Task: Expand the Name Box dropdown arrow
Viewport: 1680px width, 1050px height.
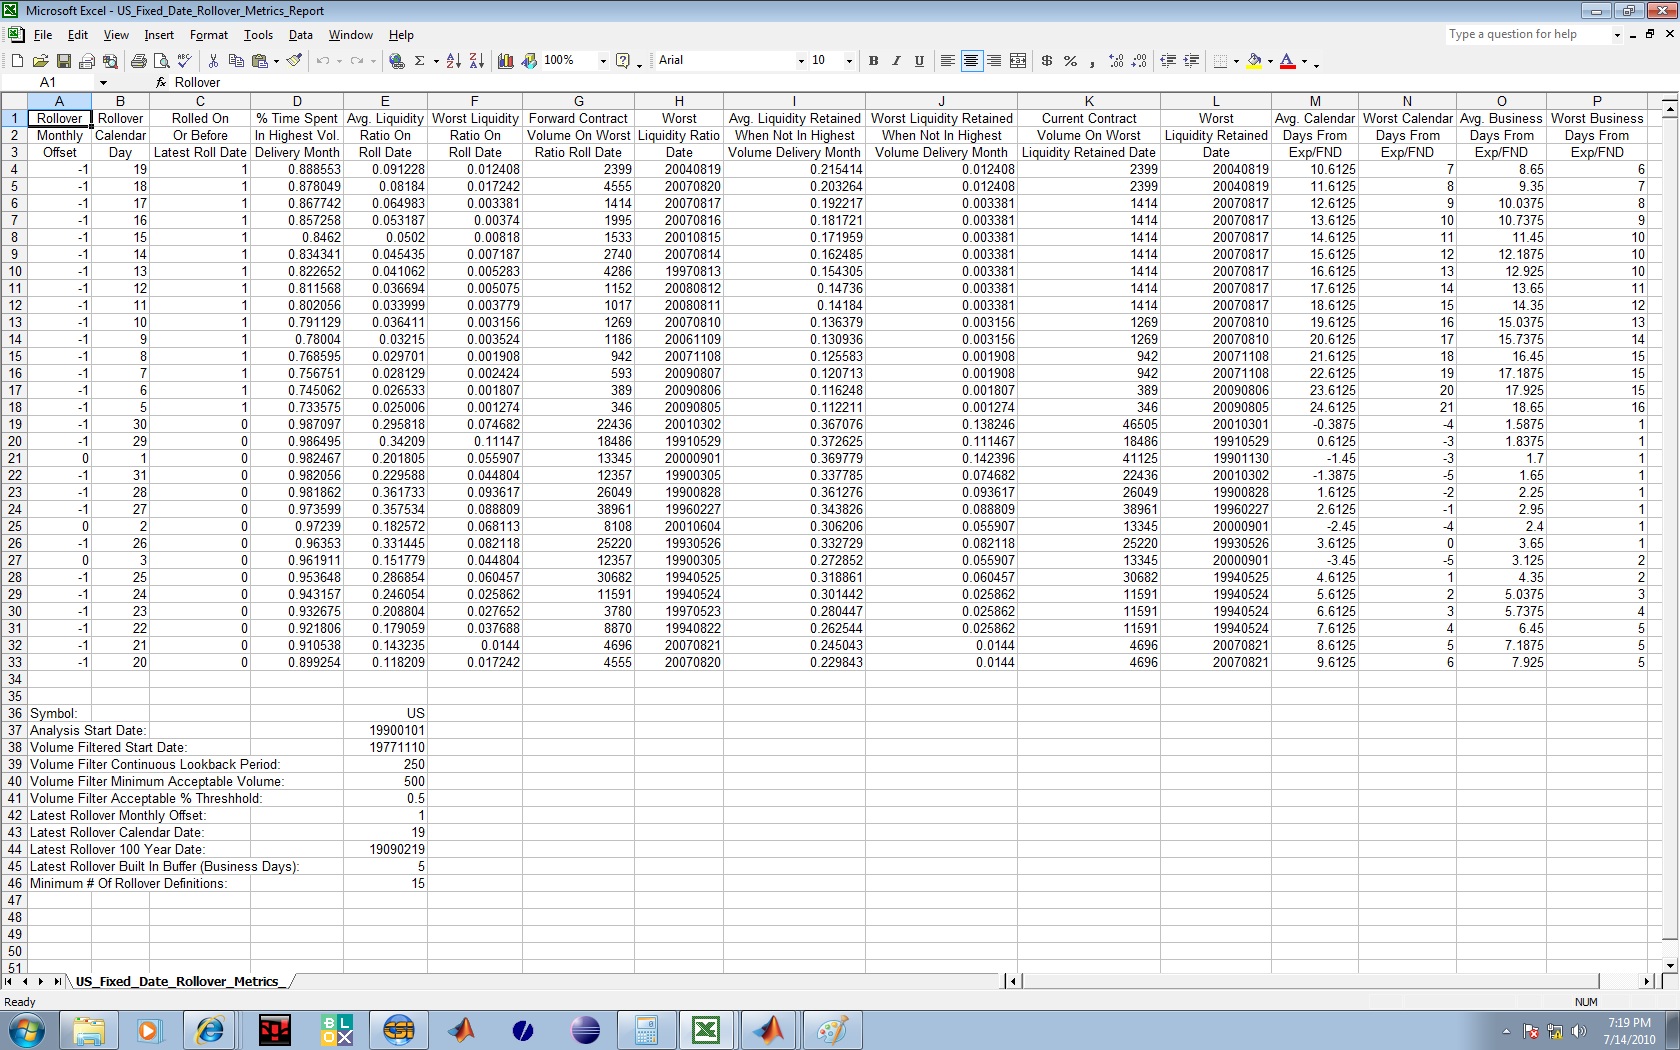Action: [102, 82]
